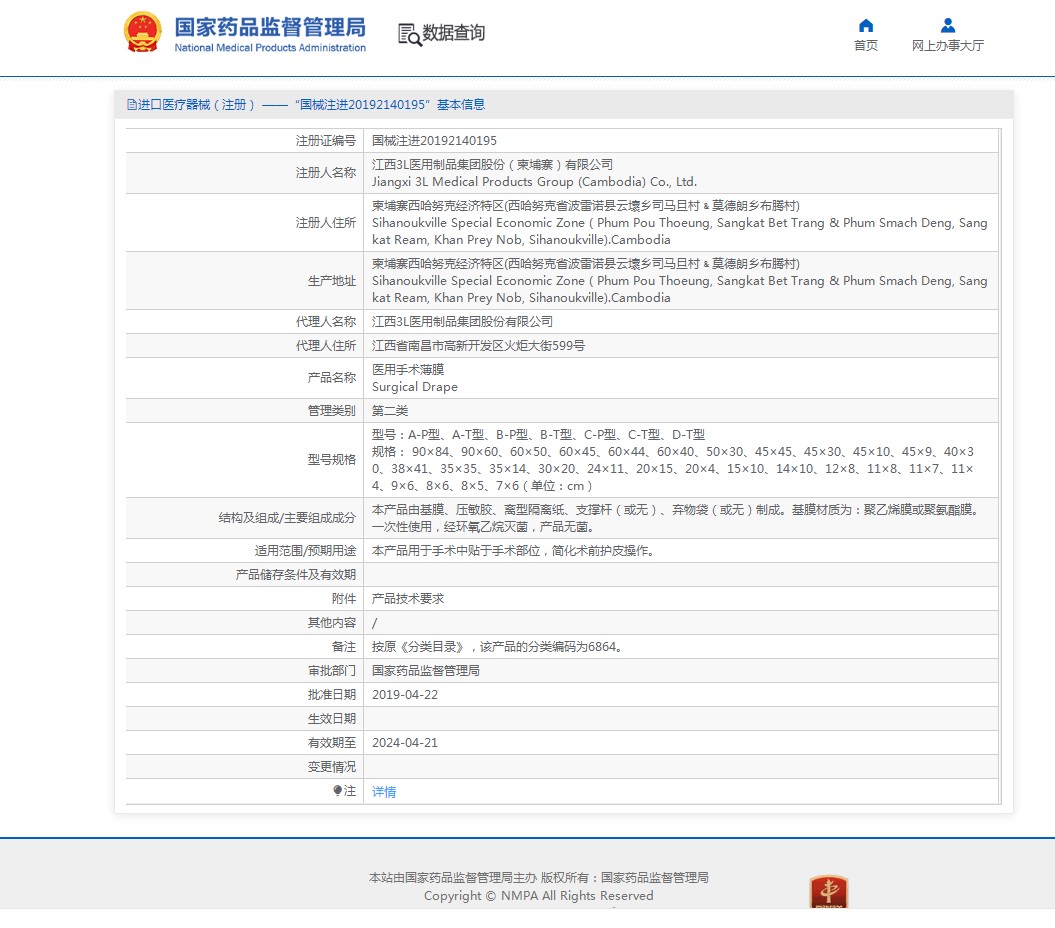
Task: Open the 详情 link
Action: 384,791
